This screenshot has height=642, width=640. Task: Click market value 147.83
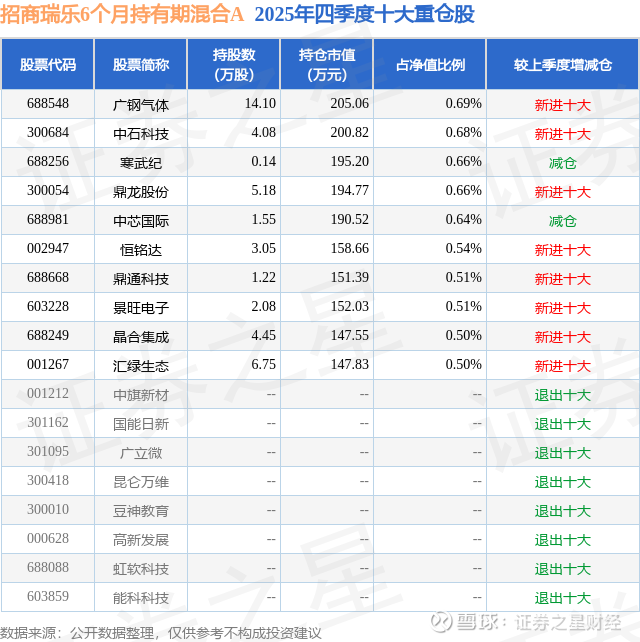click(x=350, y=364)
